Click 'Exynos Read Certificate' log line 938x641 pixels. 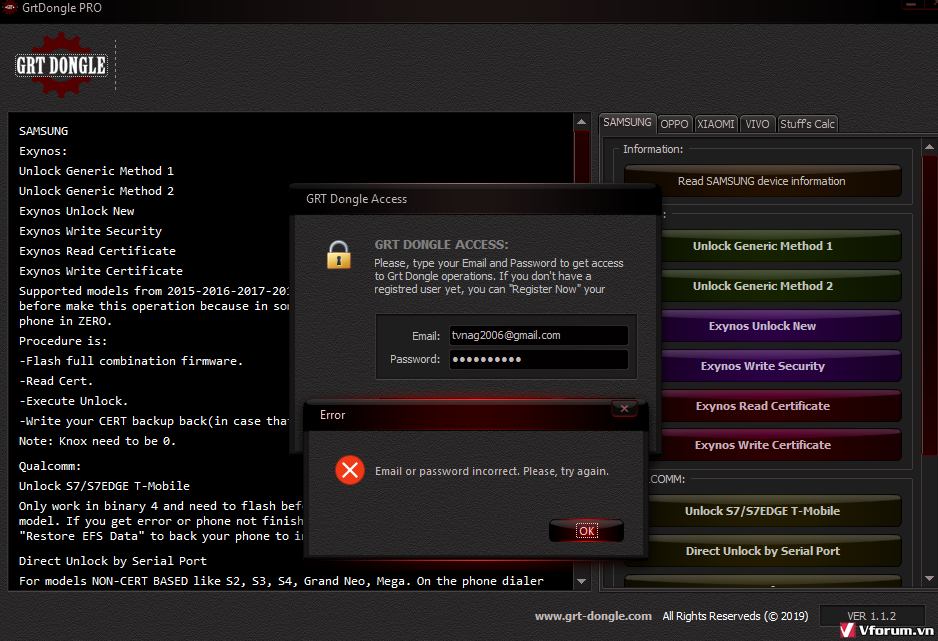tap(98, 251)
